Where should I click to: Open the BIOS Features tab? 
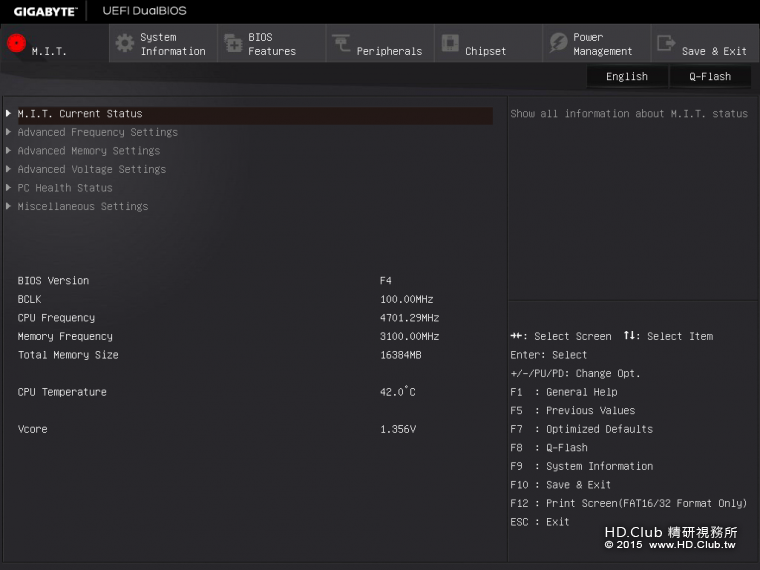272,44
